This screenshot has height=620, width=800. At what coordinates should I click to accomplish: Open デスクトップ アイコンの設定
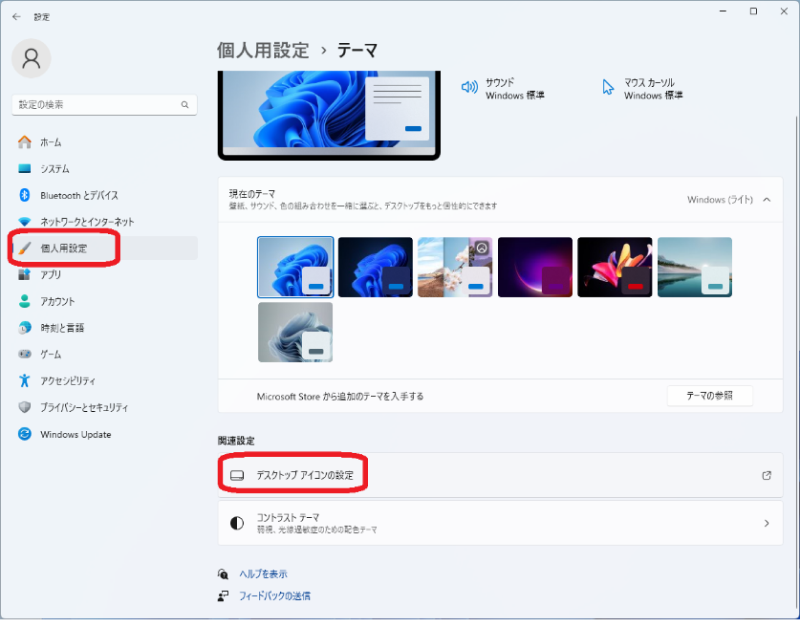[x=306, y=475]
